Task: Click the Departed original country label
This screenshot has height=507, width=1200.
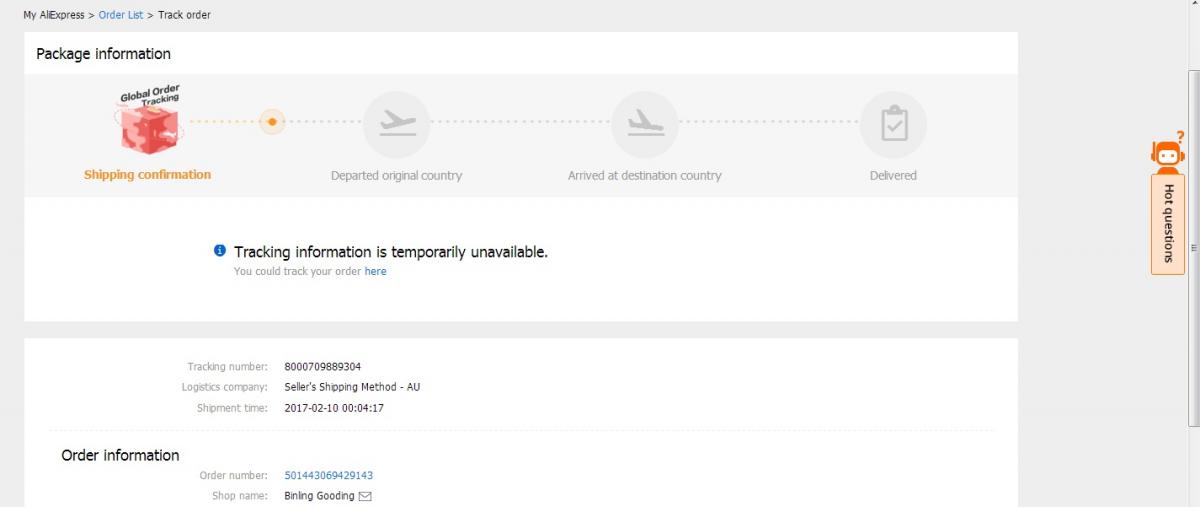Action: coord(396,176)
